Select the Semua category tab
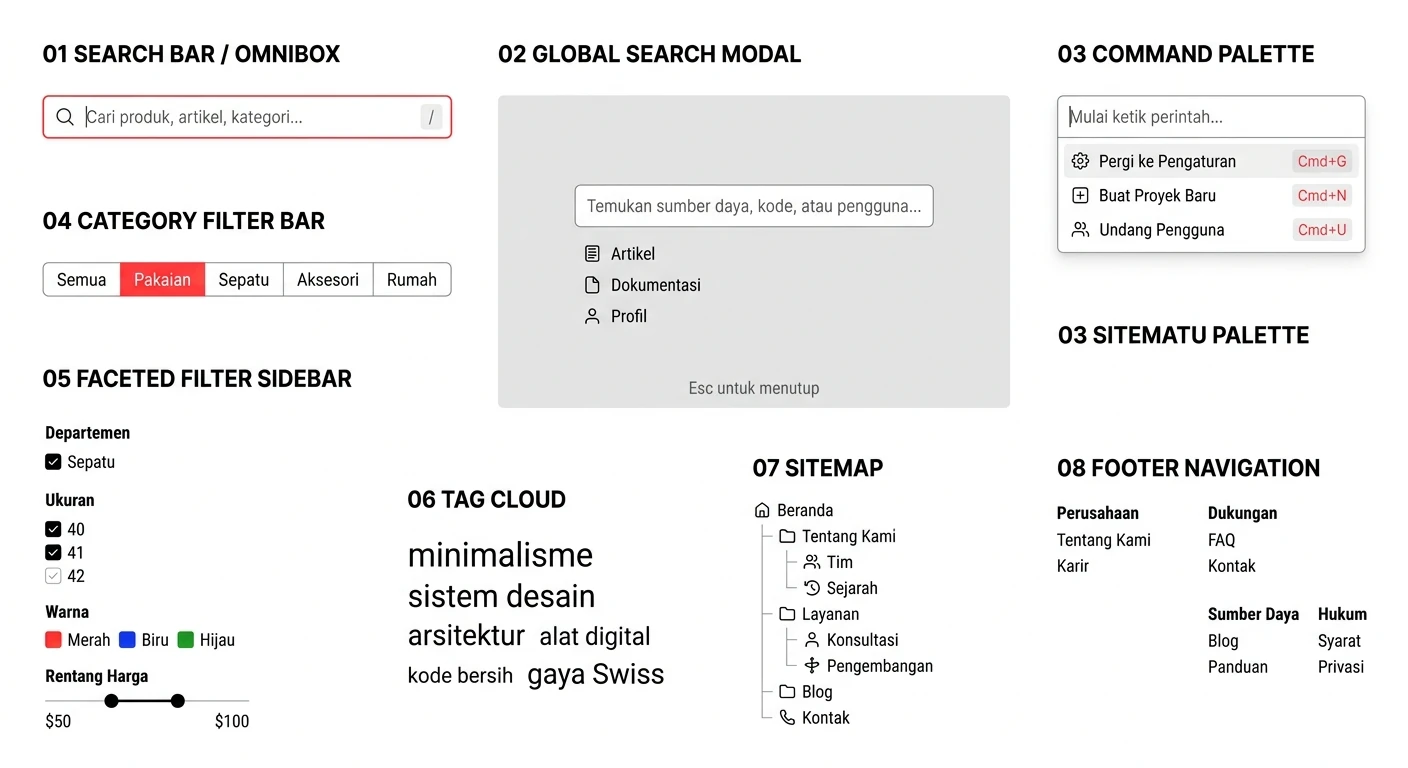The height and width of the screenshot is (768, 1408). coord(81,280)
